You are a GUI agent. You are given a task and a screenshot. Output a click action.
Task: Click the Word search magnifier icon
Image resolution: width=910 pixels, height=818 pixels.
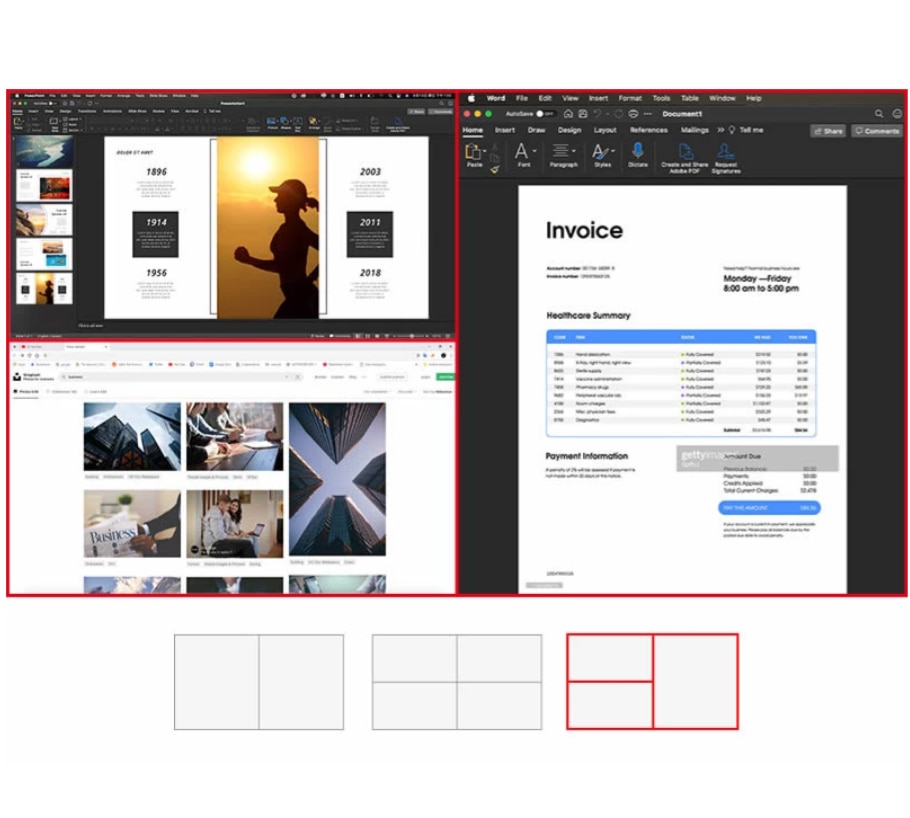[880, 114]
